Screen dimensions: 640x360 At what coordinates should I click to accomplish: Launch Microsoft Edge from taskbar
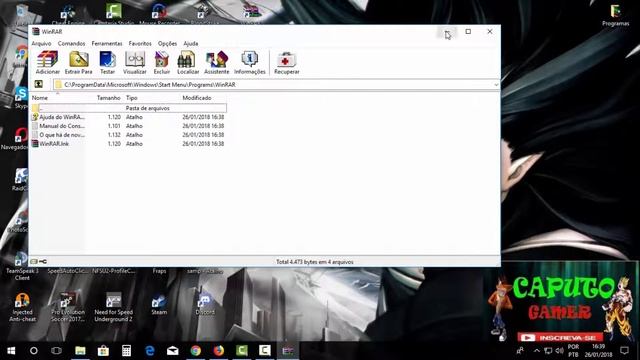pos(150,351)
